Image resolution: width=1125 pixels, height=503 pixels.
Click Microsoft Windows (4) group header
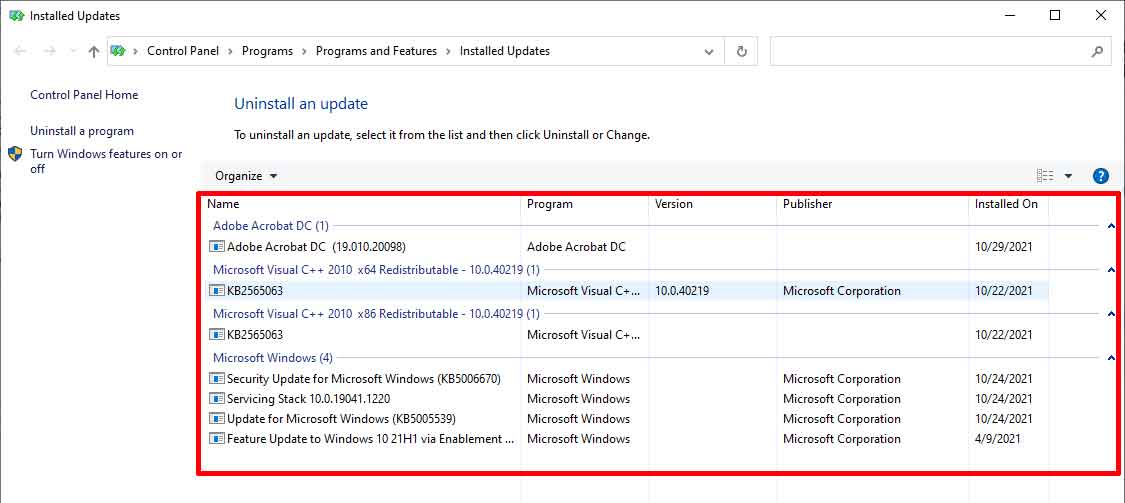pyautogui.click(x=273, y=358)
